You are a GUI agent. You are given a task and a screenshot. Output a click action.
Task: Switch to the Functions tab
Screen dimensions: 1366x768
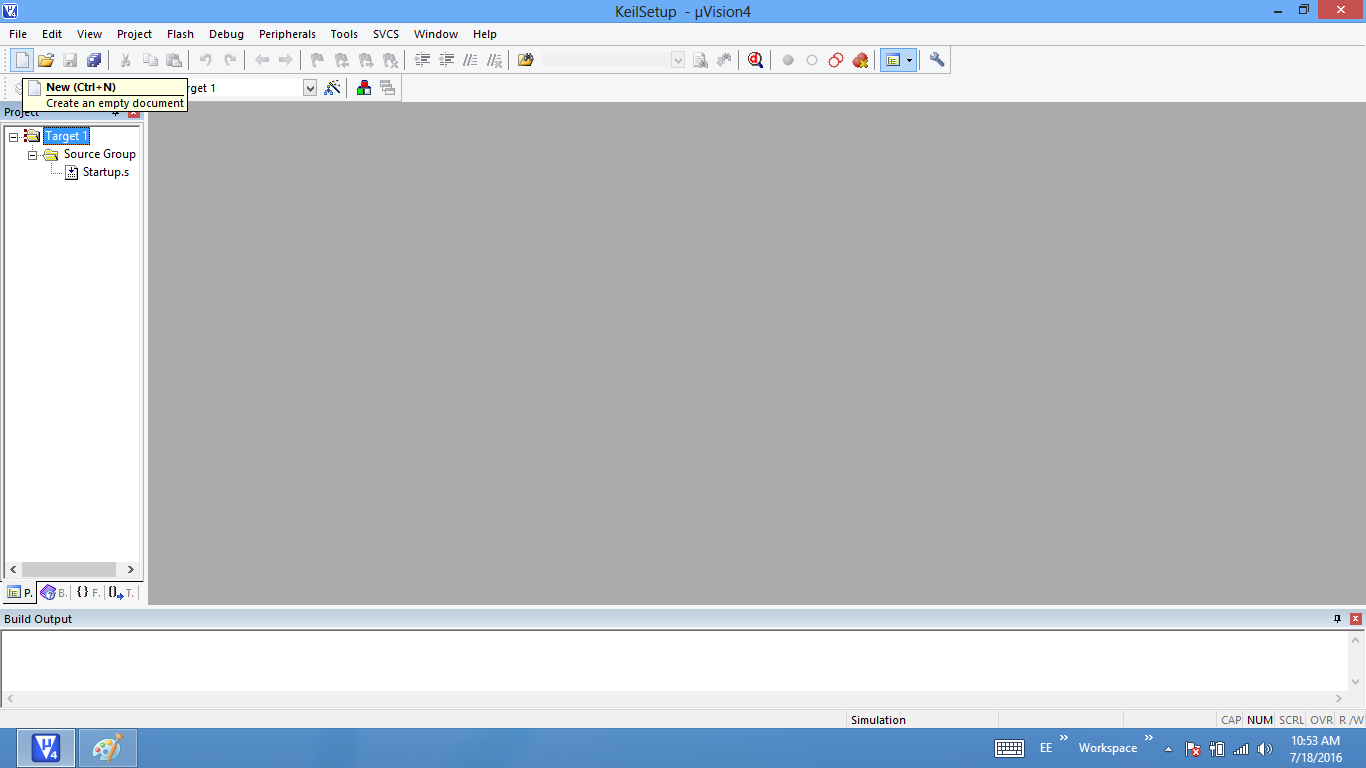click(x=88, y=593)
